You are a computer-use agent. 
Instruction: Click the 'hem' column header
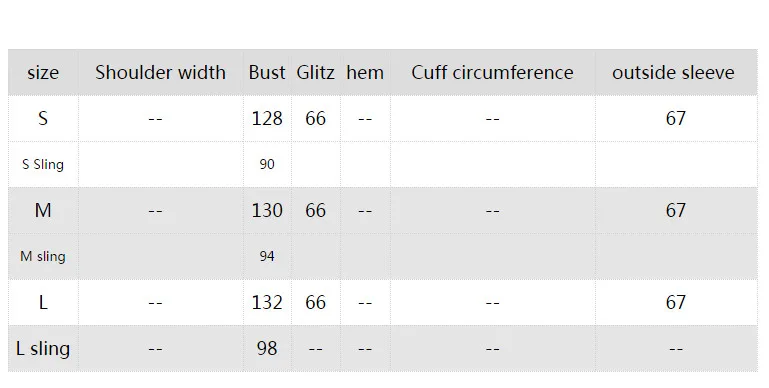click(365, 73)
